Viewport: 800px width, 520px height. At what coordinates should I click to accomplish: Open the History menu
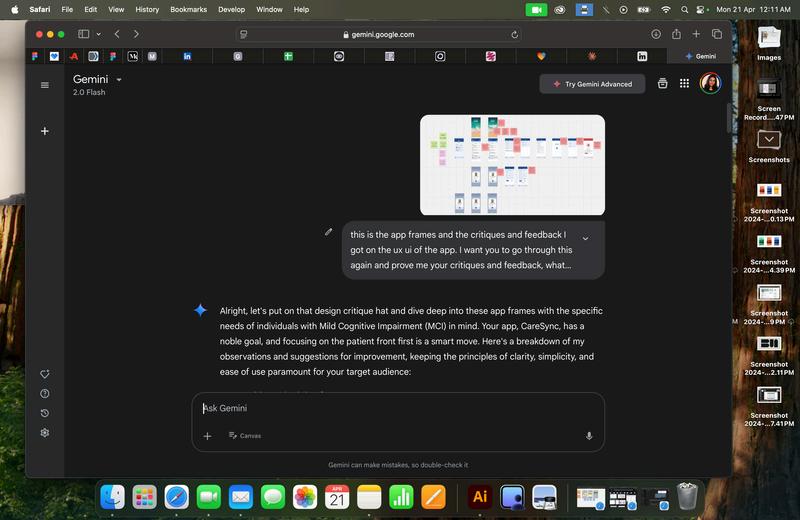pyautogui.click(x=147, y=9)
